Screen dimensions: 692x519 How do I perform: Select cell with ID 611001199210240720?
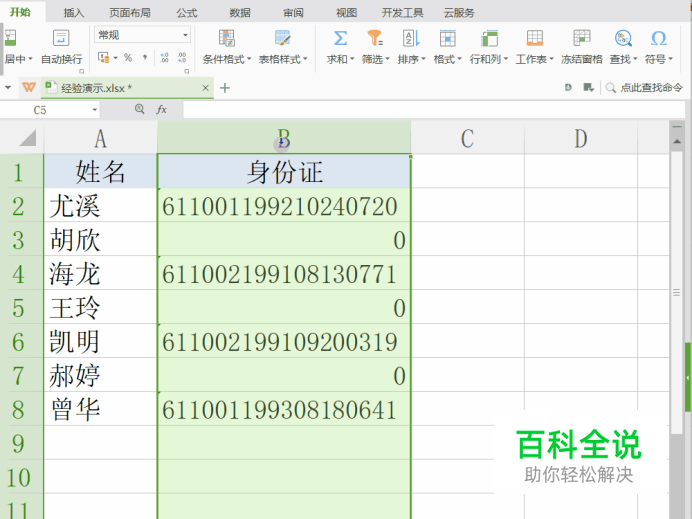(x=284, y=206)
